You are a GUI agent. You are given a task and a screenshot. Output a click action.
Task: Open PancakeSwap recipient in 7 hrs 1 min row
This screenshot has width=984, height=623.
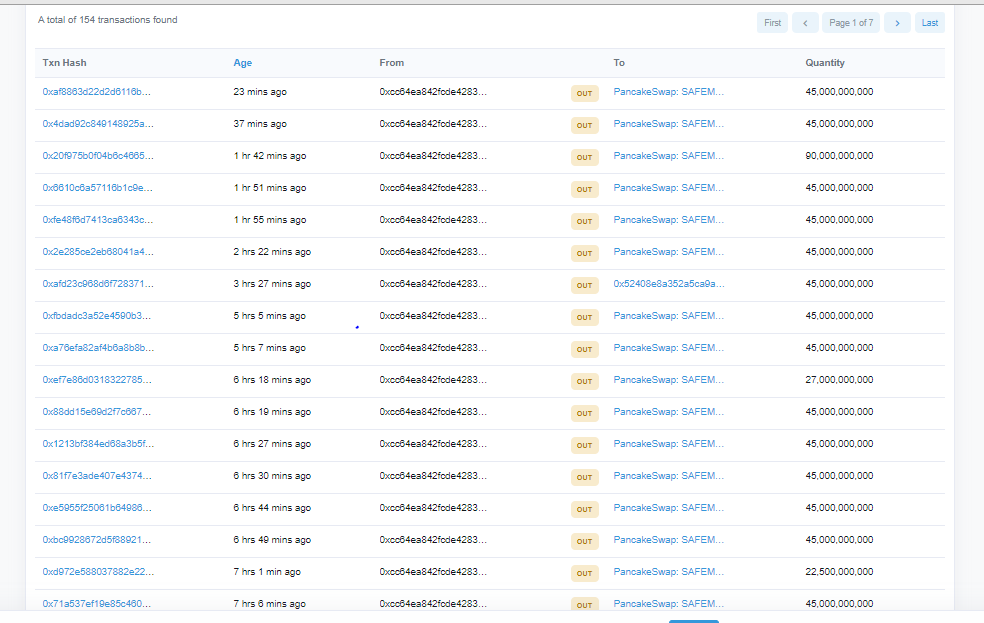(669, 572)
